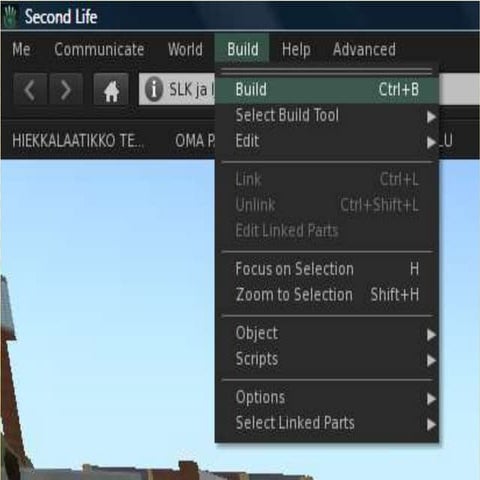
Task: Expand the Select Build Tool submenu arrow
Action: [x=431, y=117]
